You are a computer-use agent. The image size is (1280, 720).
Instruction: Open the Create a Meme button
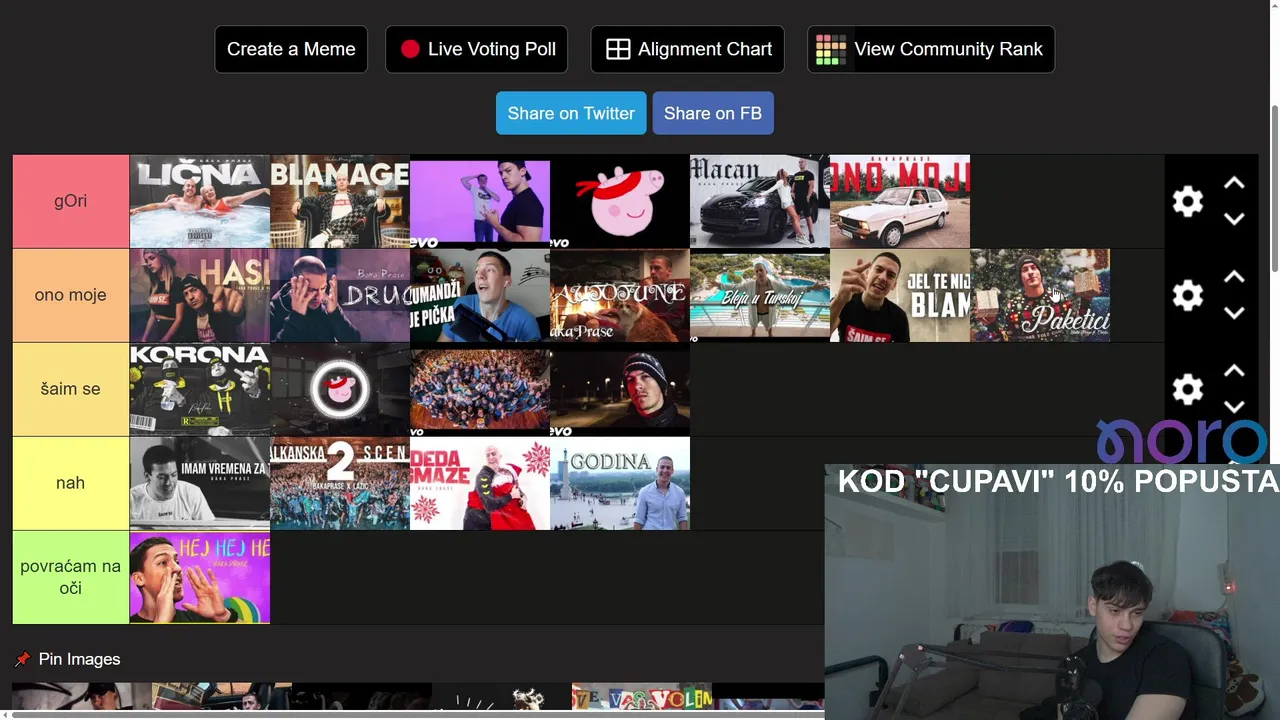(291, 49)
